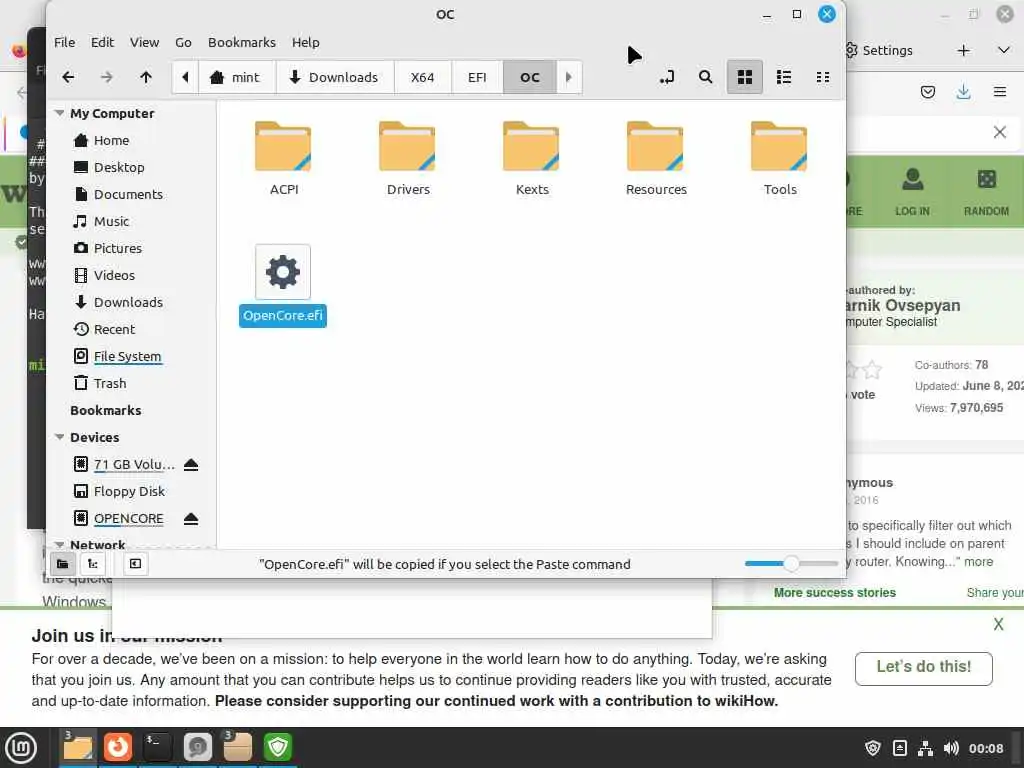
Task: Jump to EFI in path bar
Action: tap(477, 77)
